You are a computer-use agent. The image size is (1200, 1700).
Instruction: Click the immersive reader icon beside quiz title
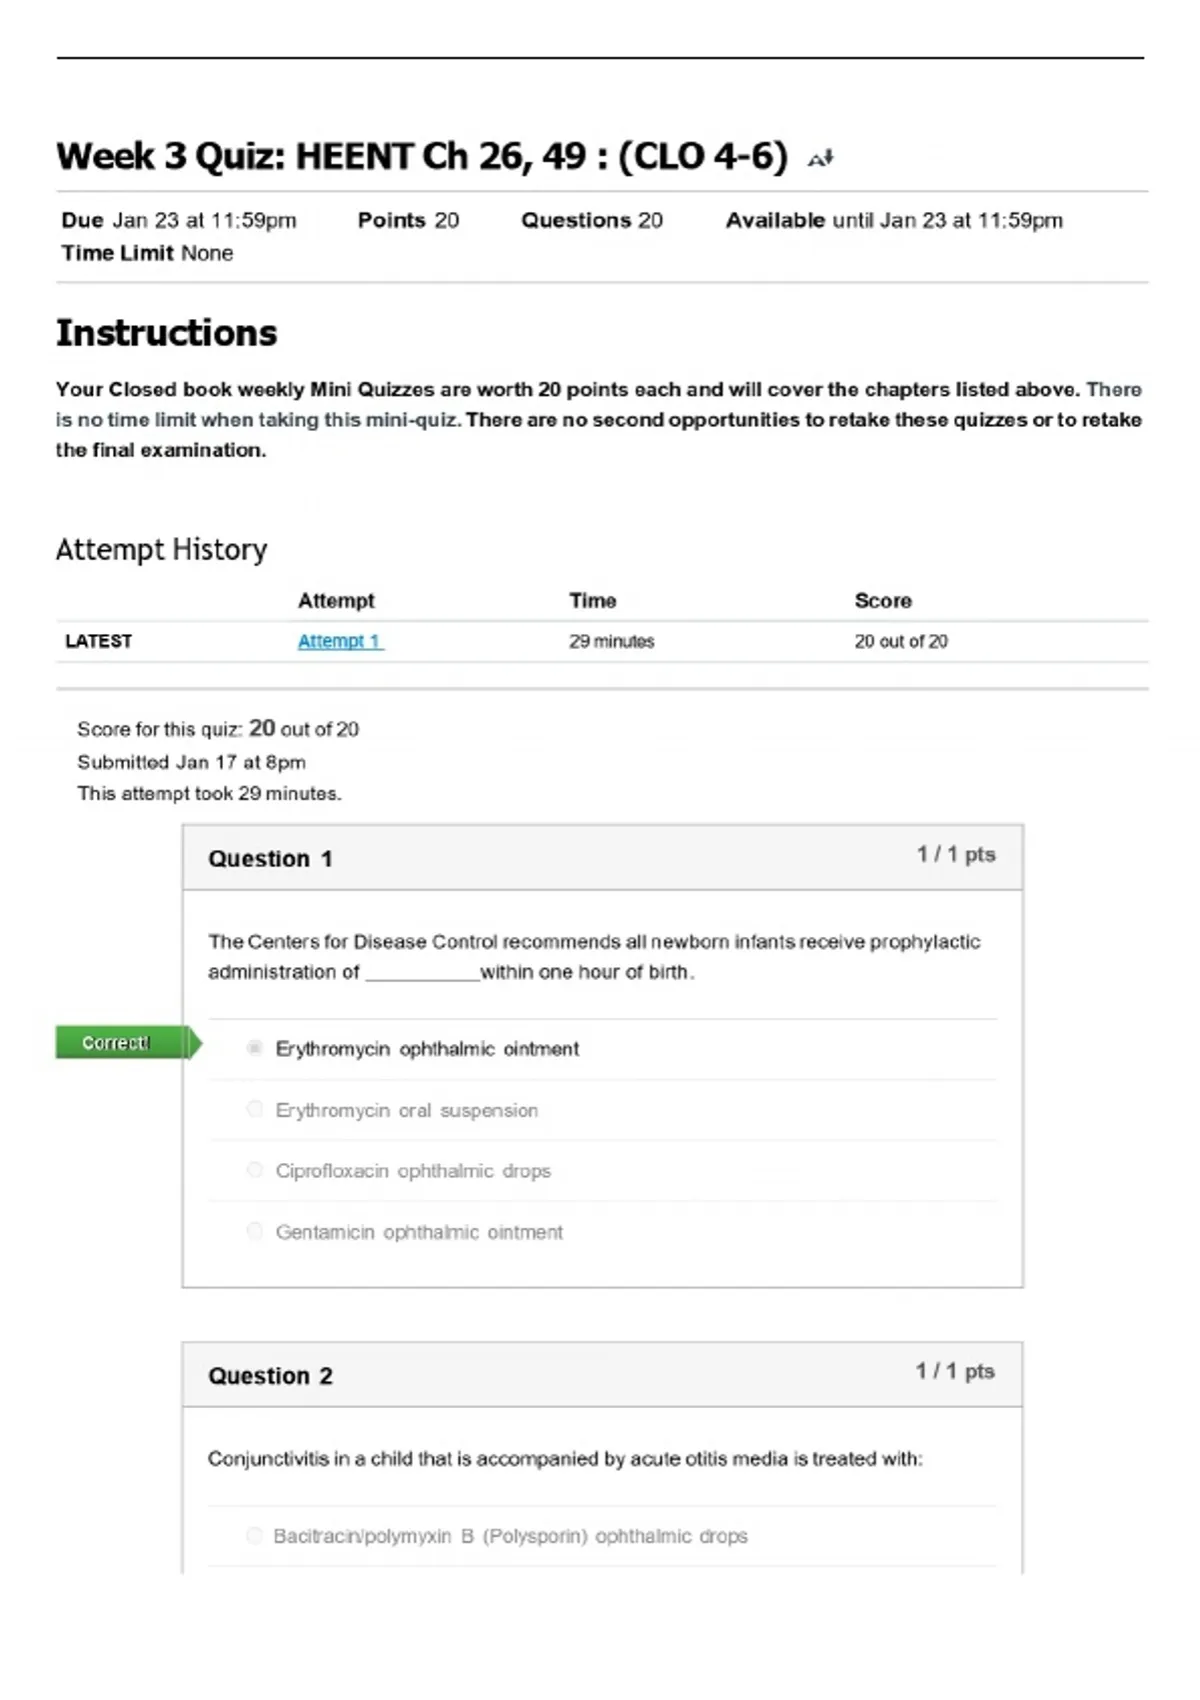point(820,158)
